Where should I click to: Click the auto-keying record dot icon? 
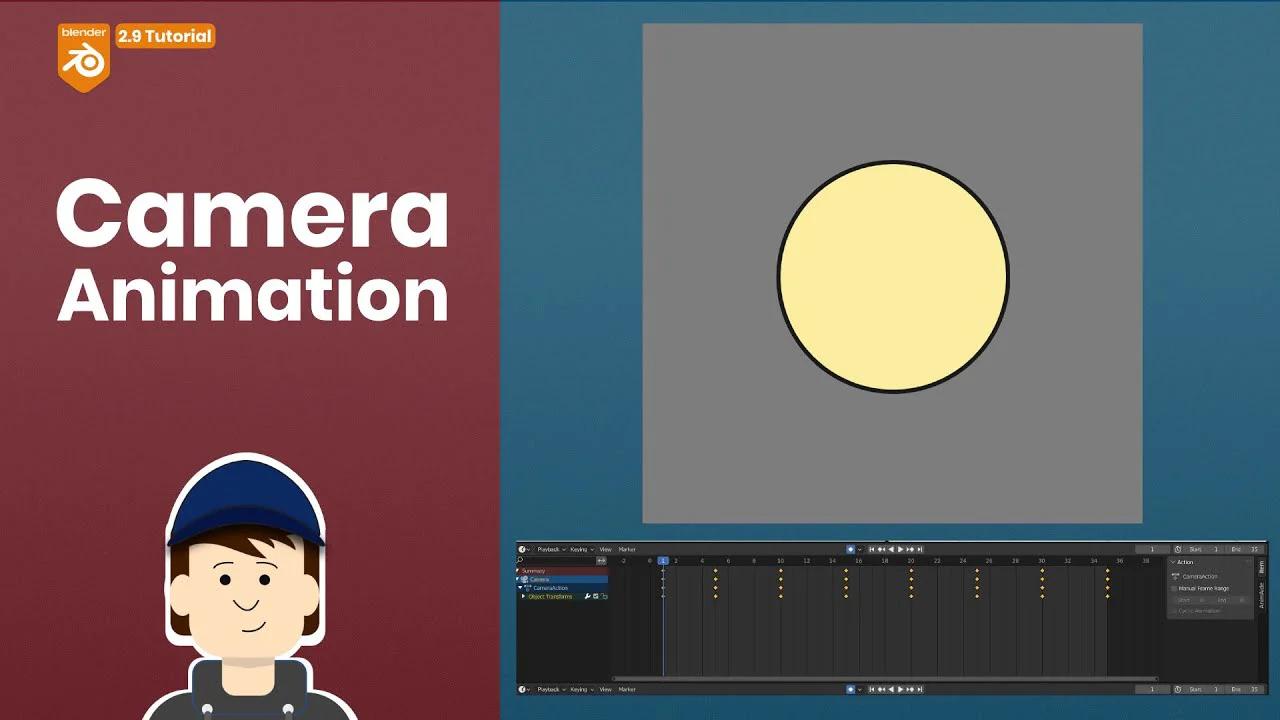(850, 548)
